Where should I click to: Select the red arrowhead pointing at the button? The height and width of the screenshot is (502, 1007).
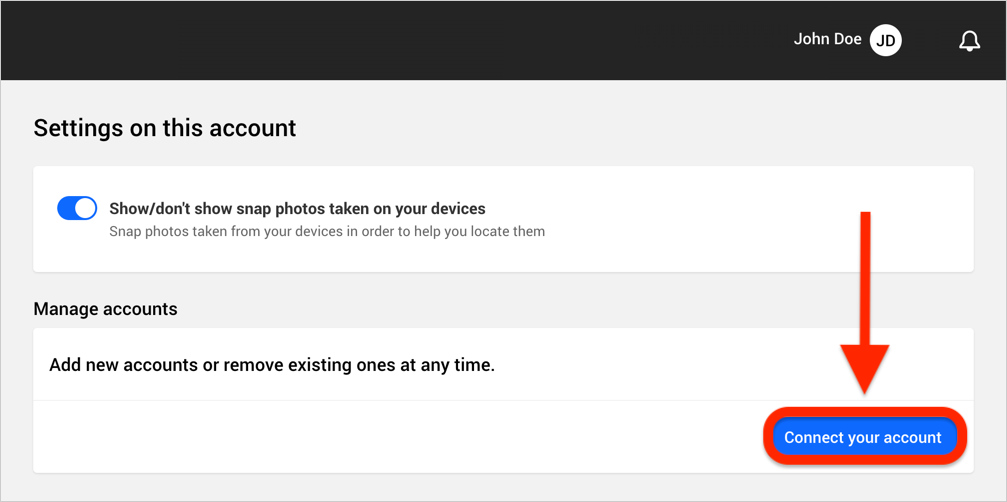coord(865,370)
